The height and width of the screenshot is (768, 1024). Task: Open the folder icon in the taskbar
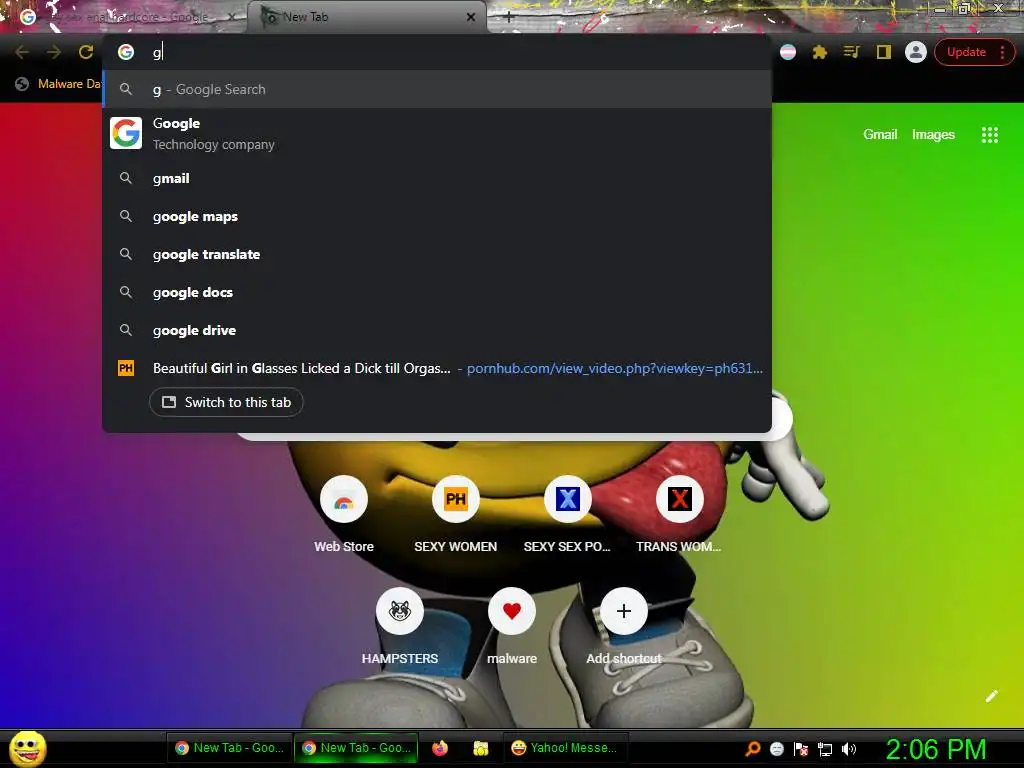pos(481,748)
